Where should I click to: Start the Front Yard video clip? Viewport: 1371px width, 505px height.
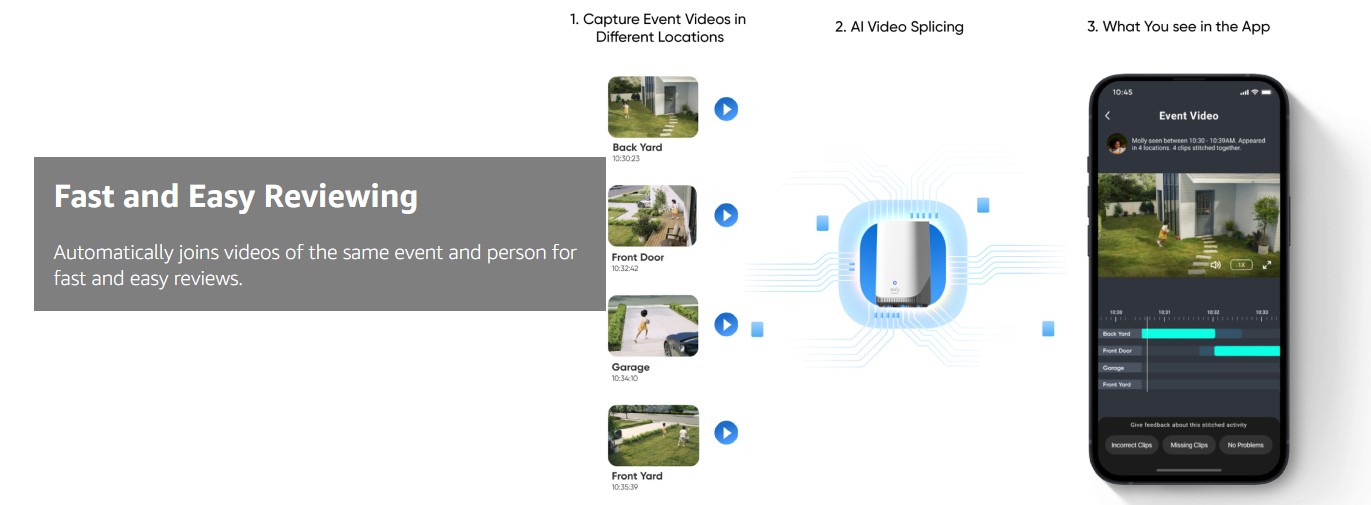tap(726, 432)
